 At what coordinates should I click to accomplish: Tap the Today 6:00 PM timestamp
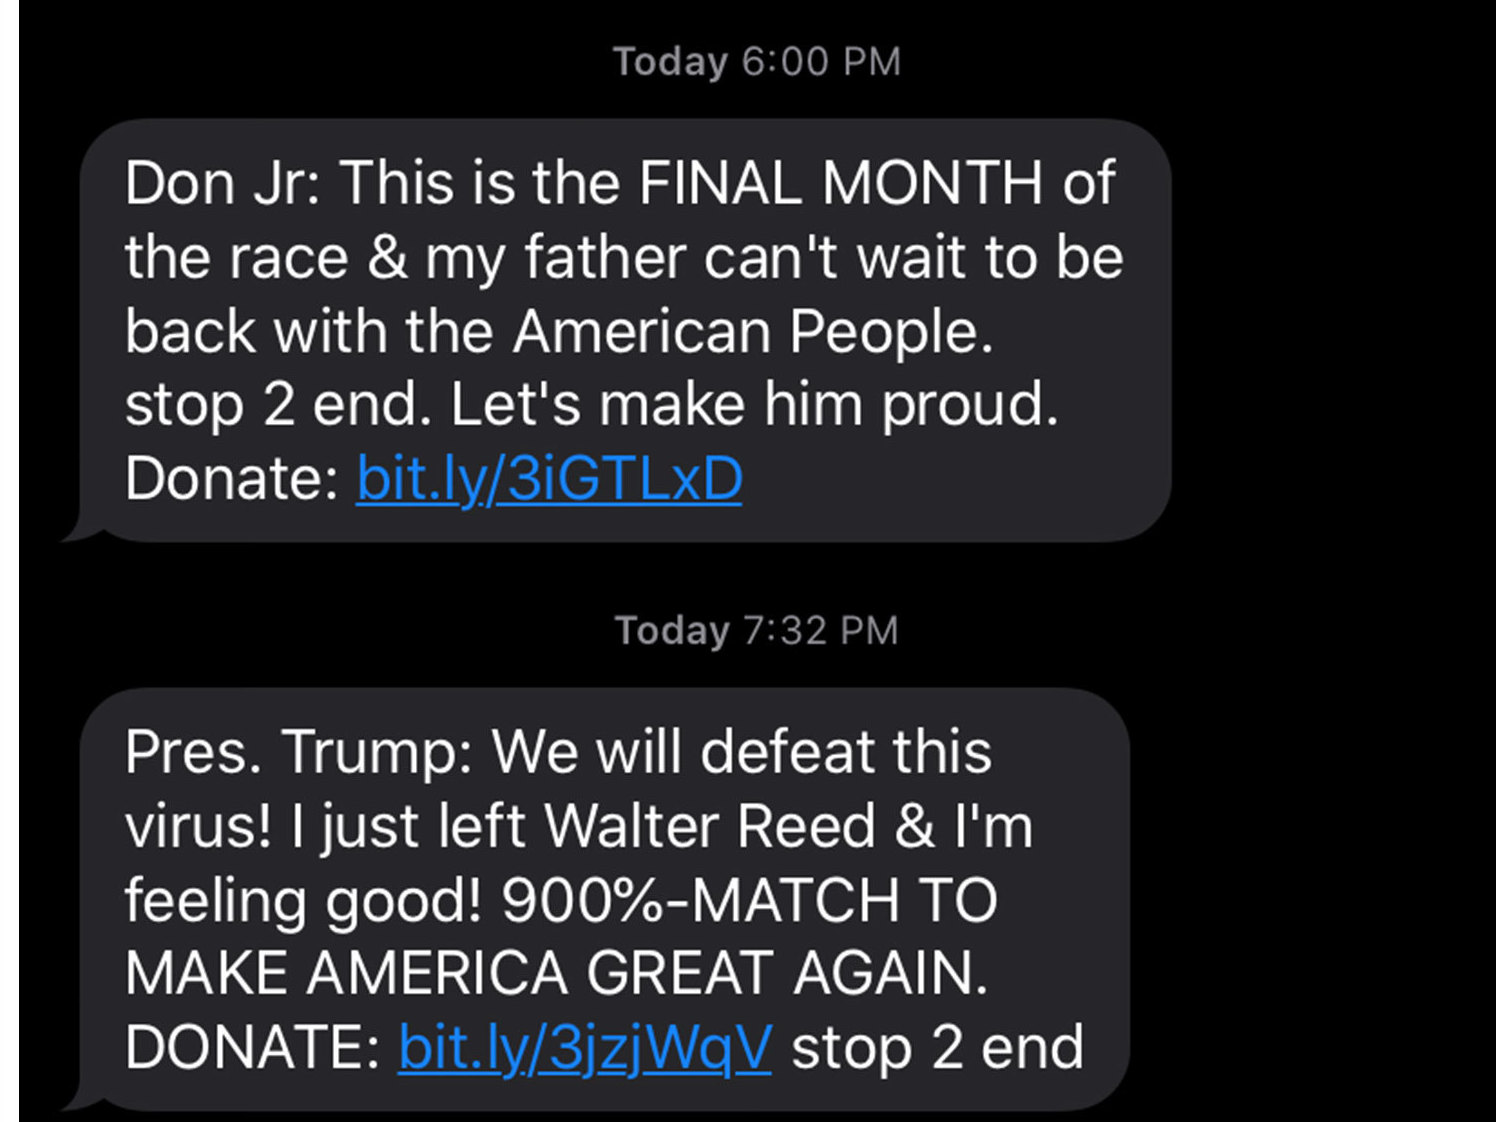tap(755, 62)
